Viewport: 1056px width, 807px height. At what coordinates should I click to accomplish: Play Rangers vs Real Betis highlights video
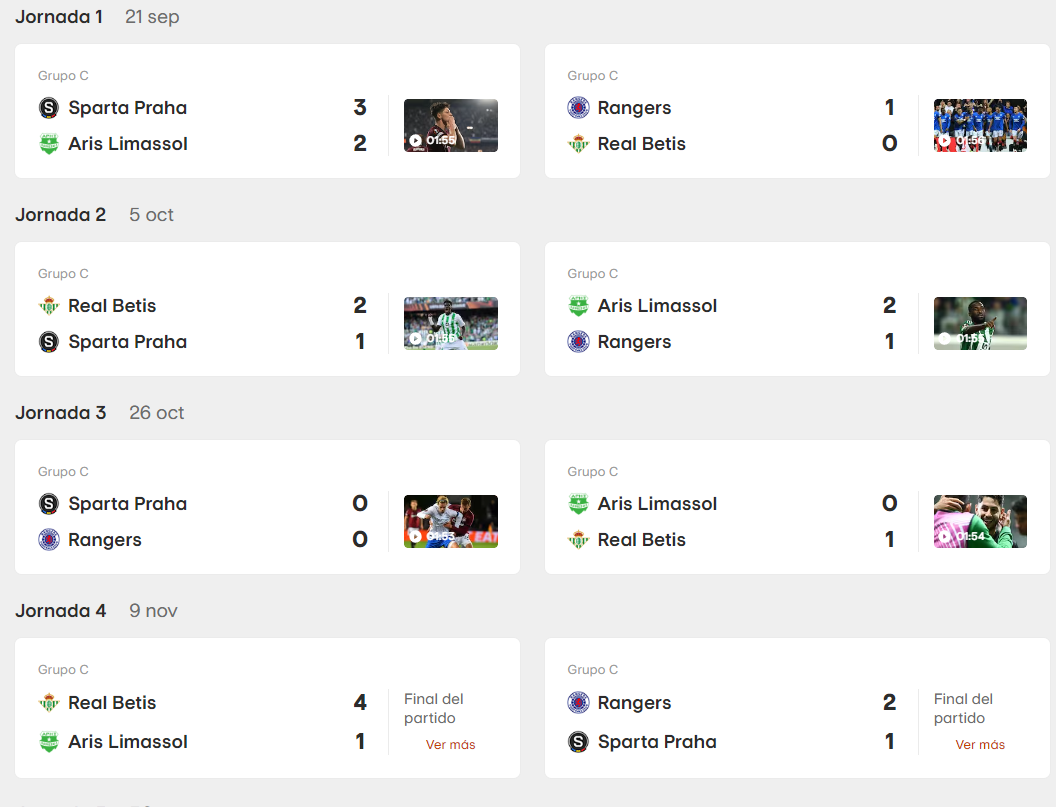coord(979,125)
